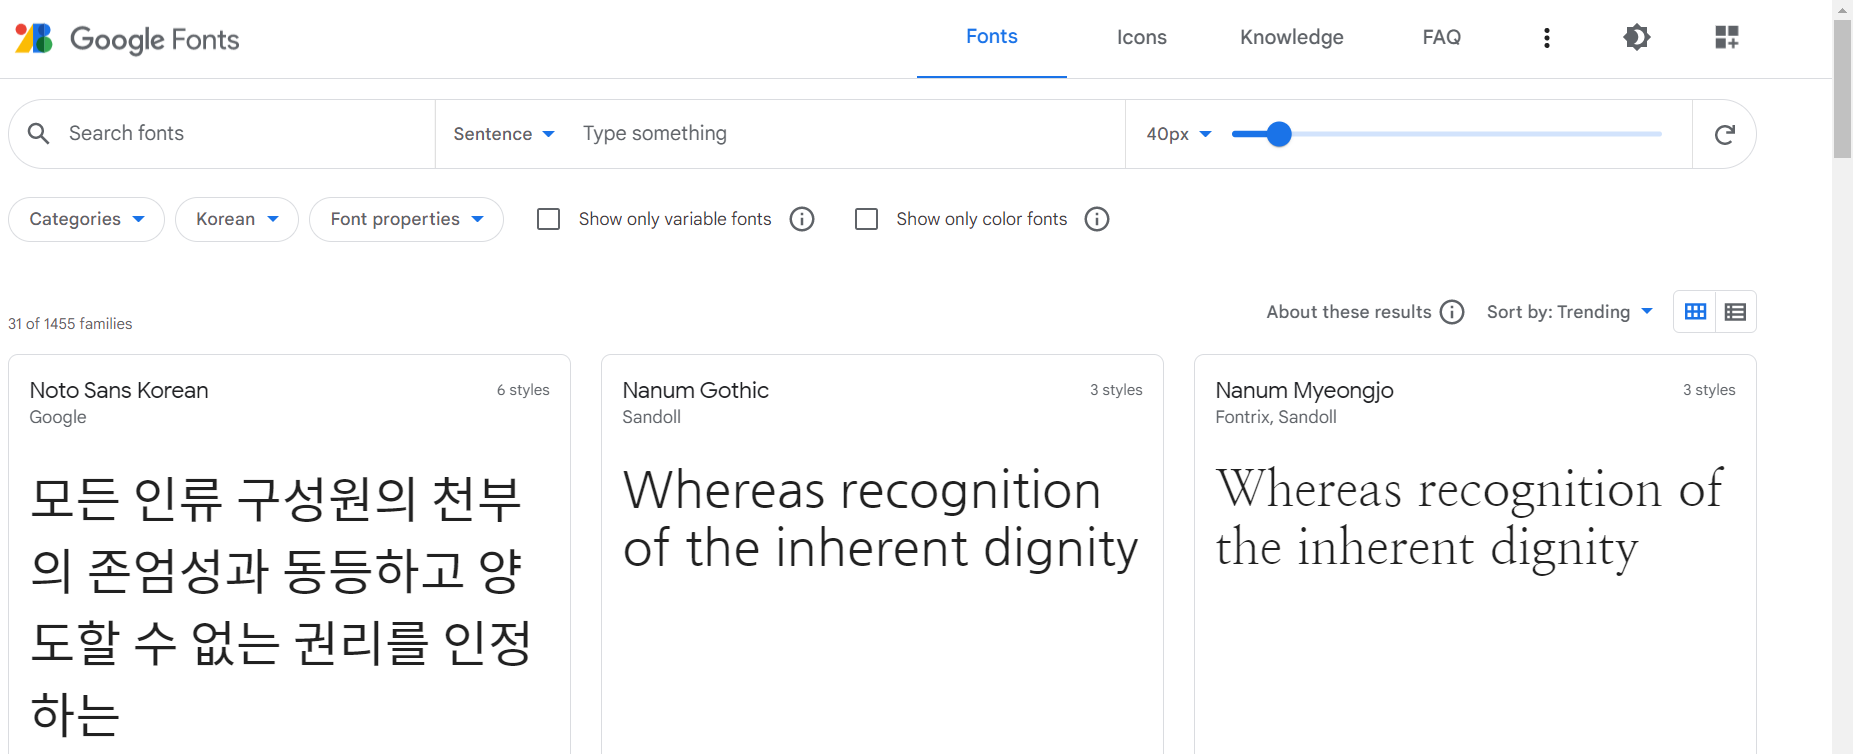
Task: Expand the Korean language filter dropdown
Action: (236, 219)
